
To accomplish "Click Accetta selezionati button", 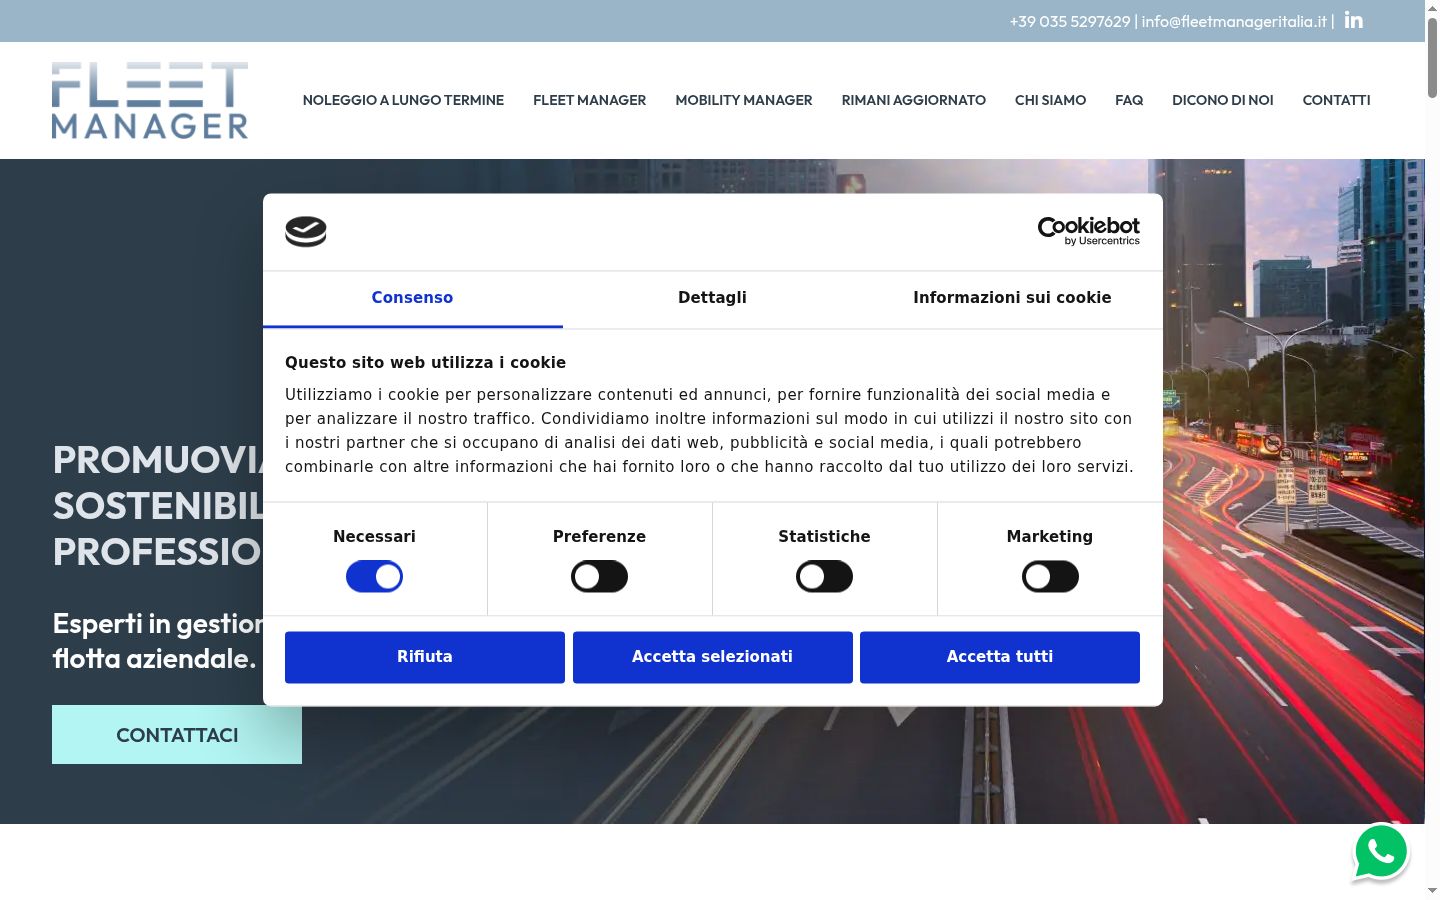I will [712, 657].
